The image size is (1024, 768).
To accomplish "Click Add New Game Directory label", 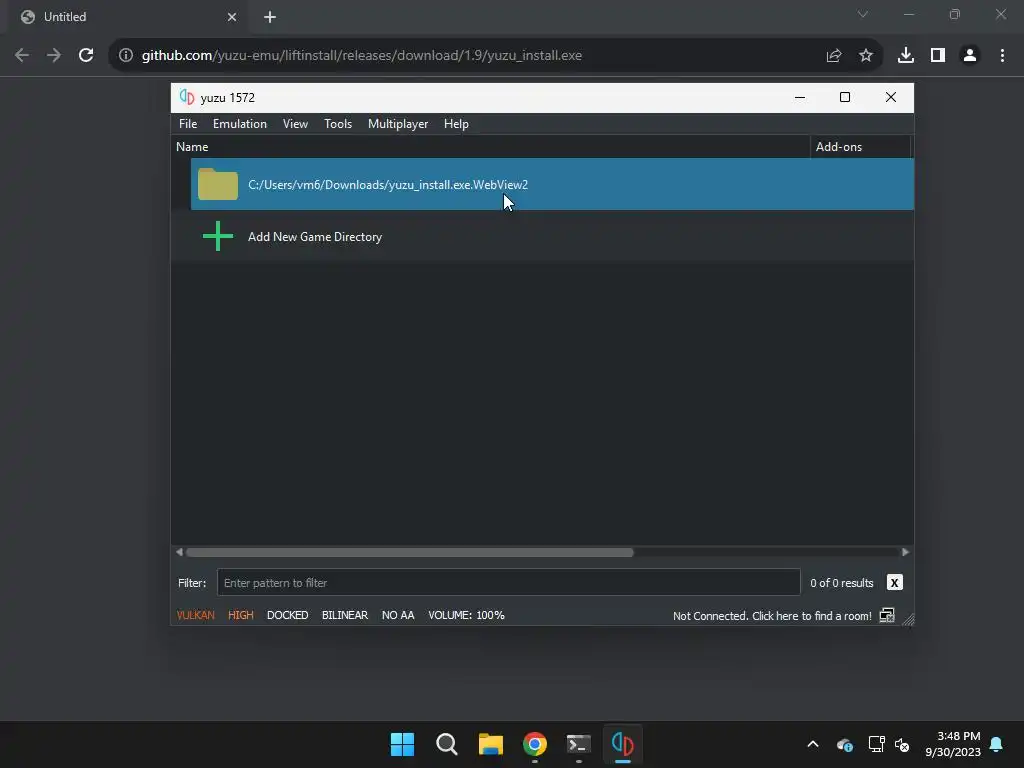I will 315,237.
